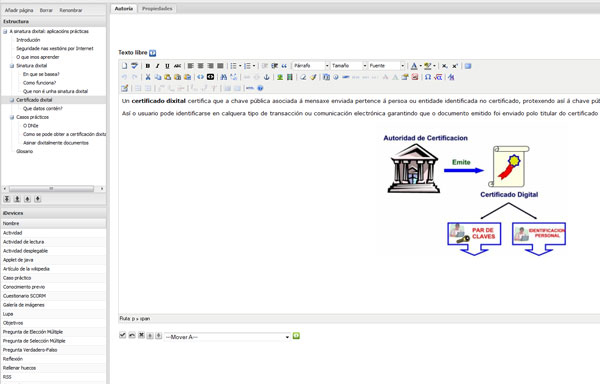
Task: Insert a blockquote with the quote icon
Action: pos(284,66)
